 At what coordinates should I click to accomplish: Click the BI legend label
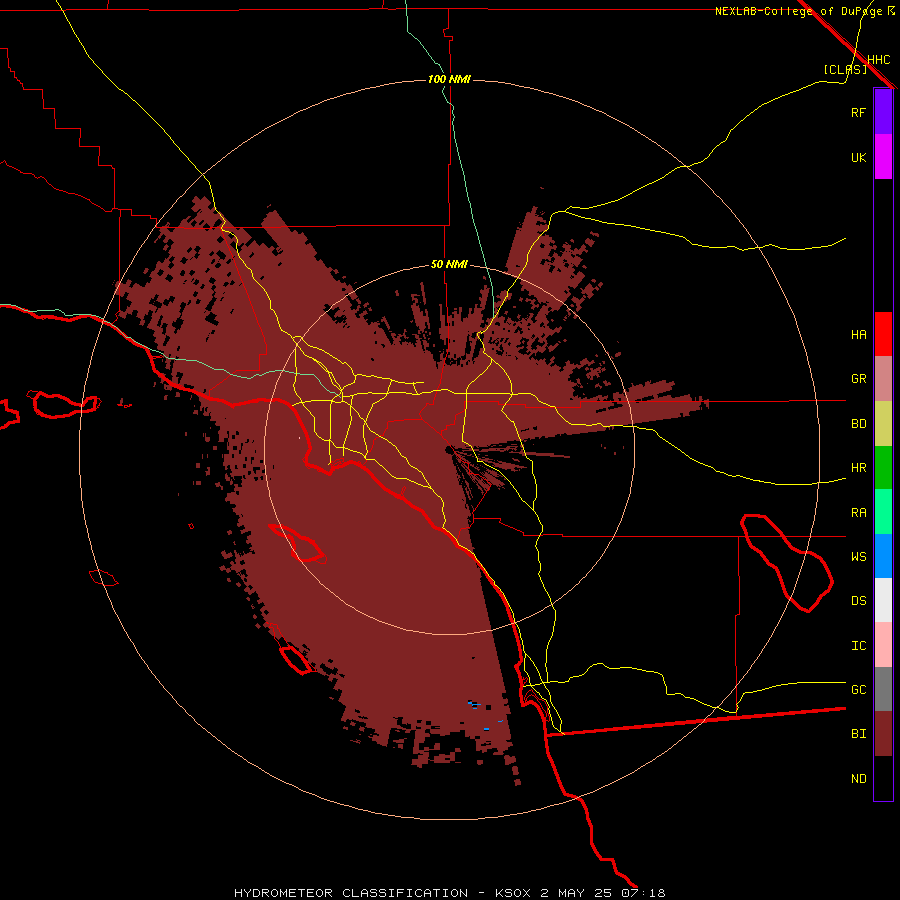pos(858,734)
